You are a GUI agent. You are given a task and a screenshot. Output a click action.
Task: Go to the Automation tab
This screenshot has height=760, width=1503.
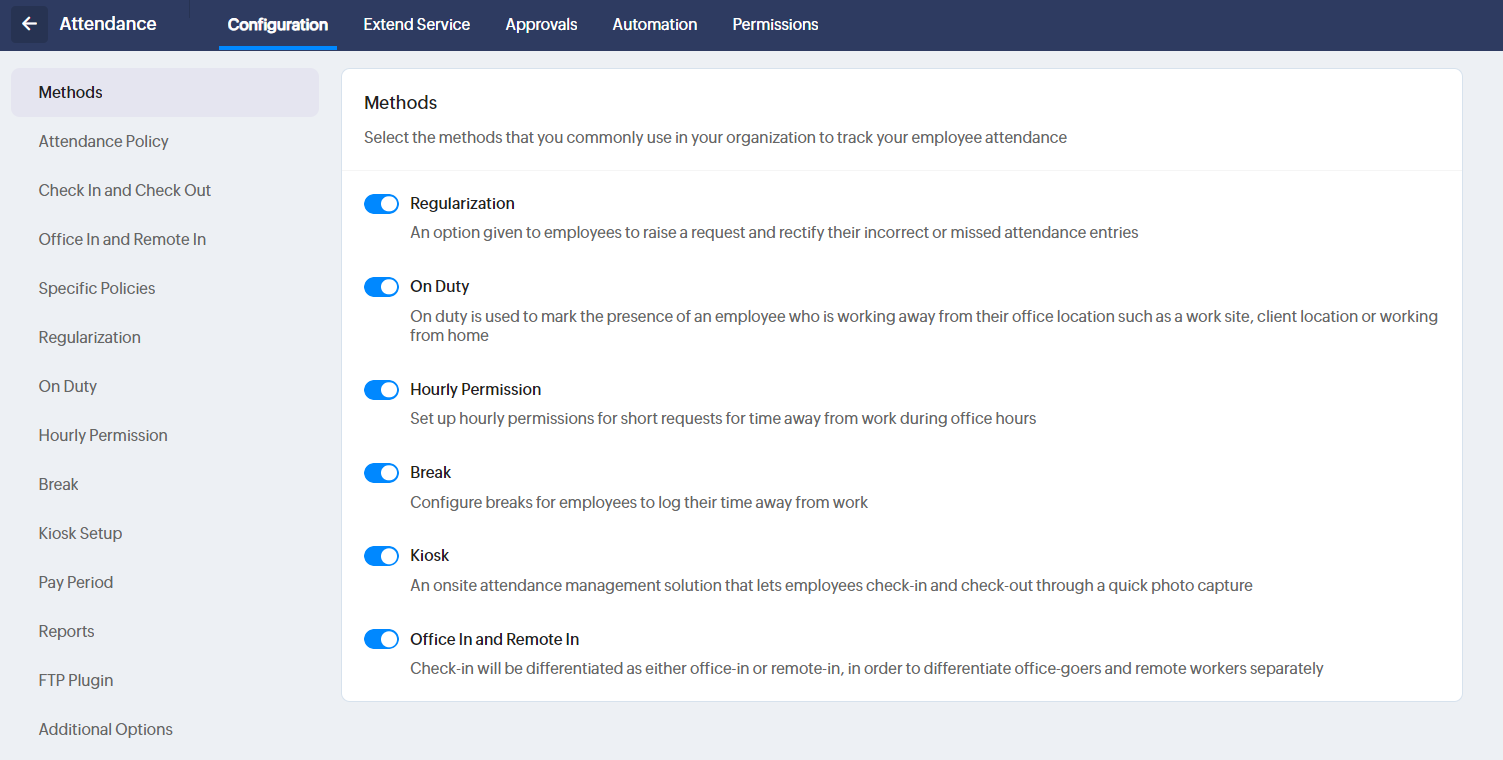pos(655,24)
